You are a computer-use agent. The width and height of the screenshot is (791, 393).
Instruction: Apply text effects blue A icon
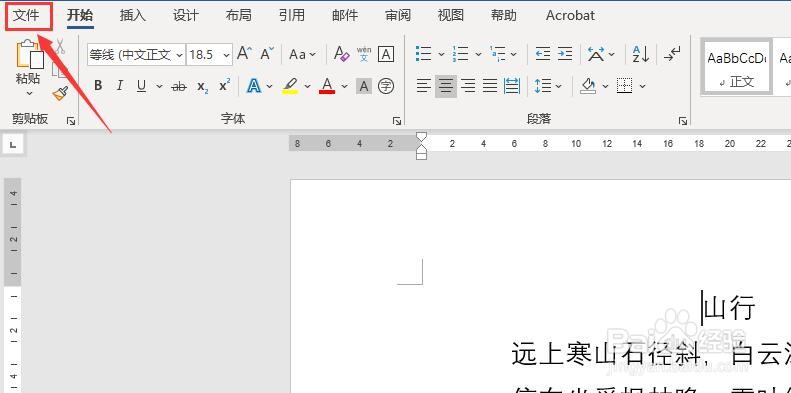(254, 86)
